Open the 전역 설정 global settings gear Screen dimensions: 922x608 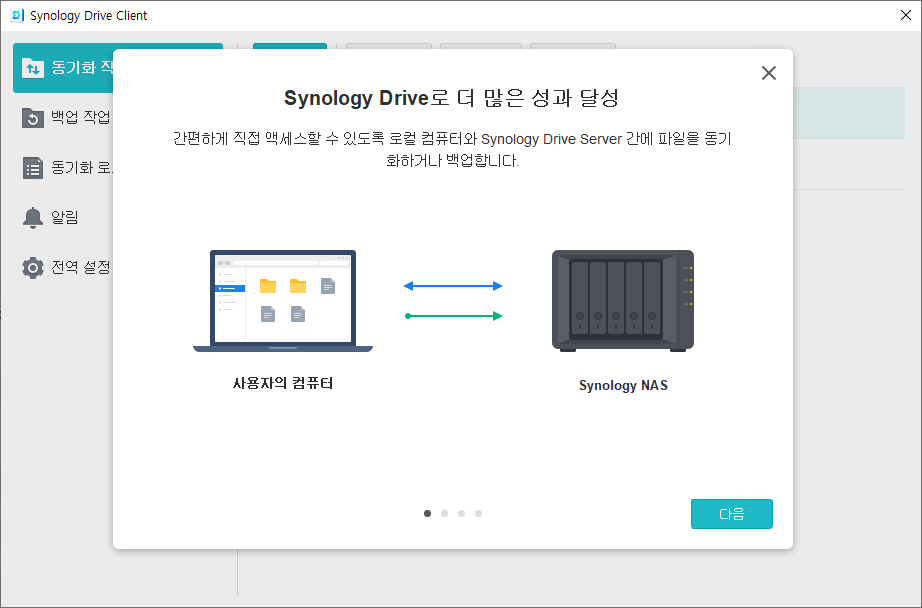[66, 268]
